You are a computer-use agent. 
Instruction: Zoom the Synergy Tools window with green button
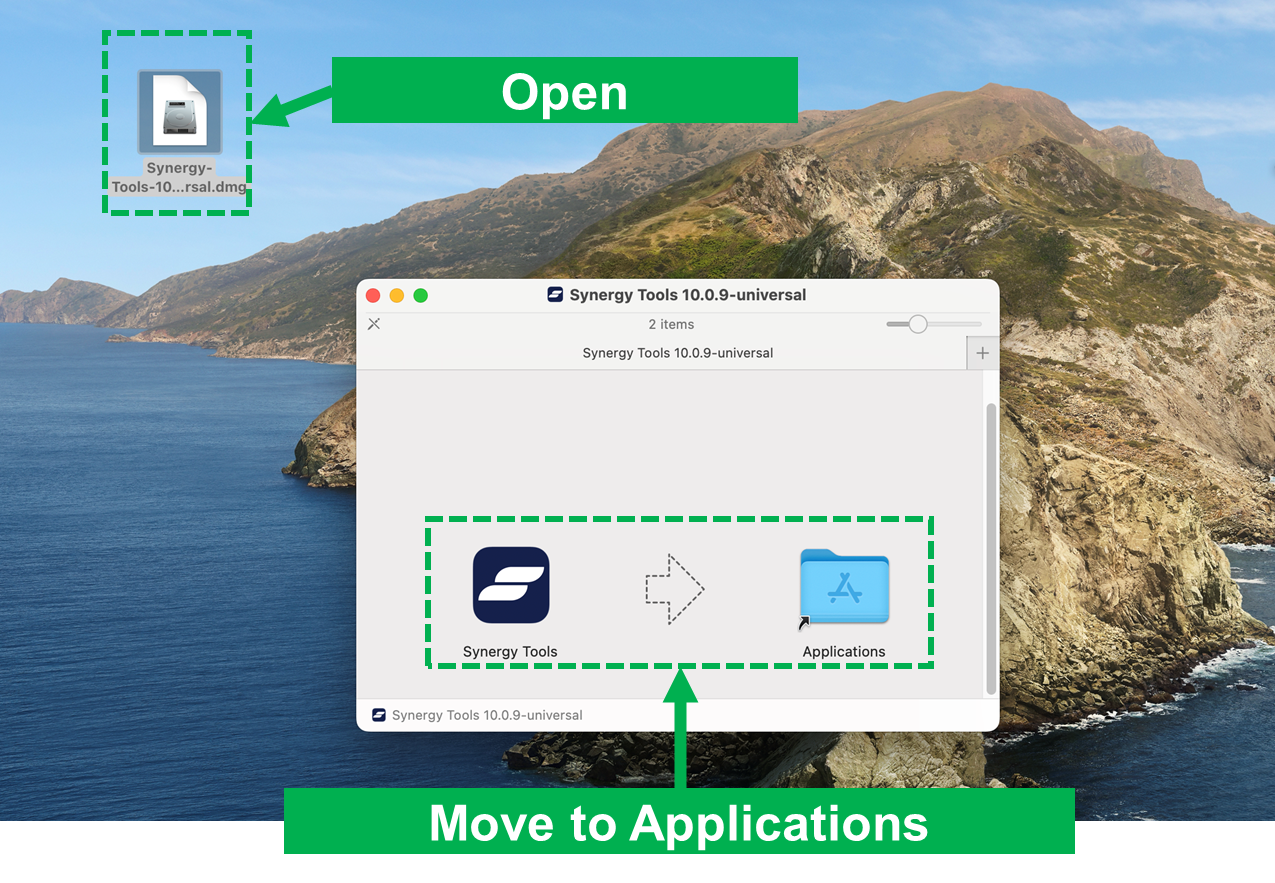(421, 295)
